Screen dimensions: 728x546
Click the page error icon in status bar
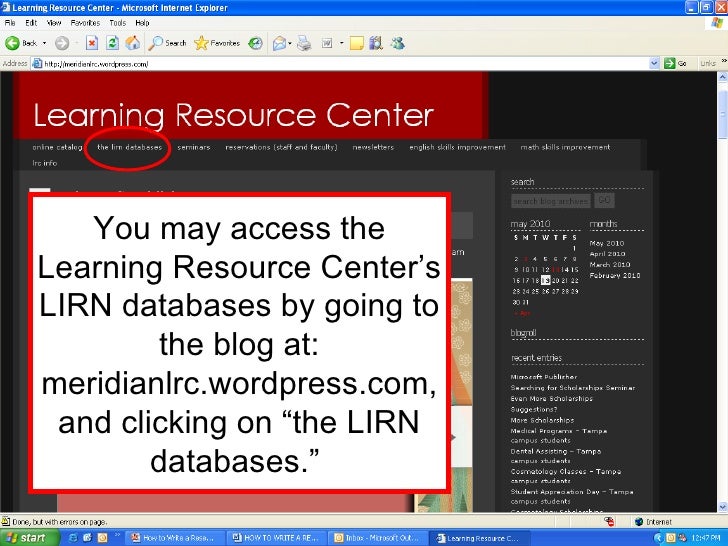click(6, 521)
